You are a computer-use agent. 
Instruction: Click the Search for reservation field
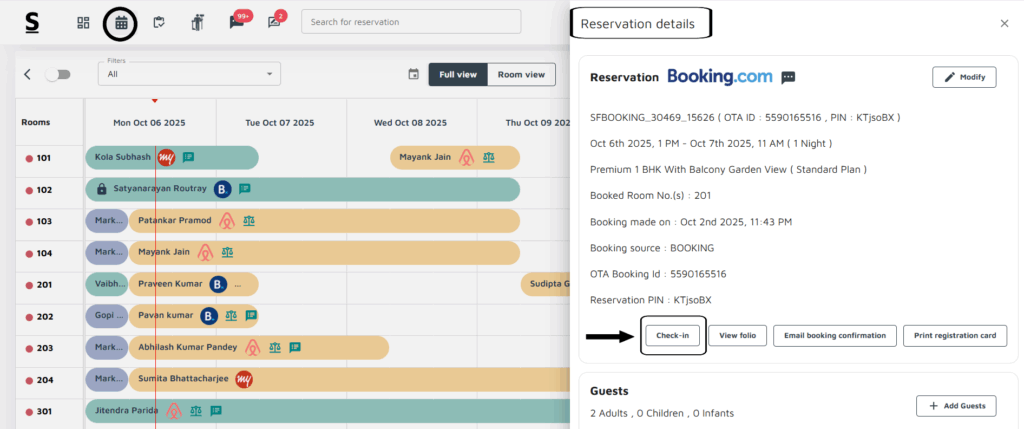point(410,22)
